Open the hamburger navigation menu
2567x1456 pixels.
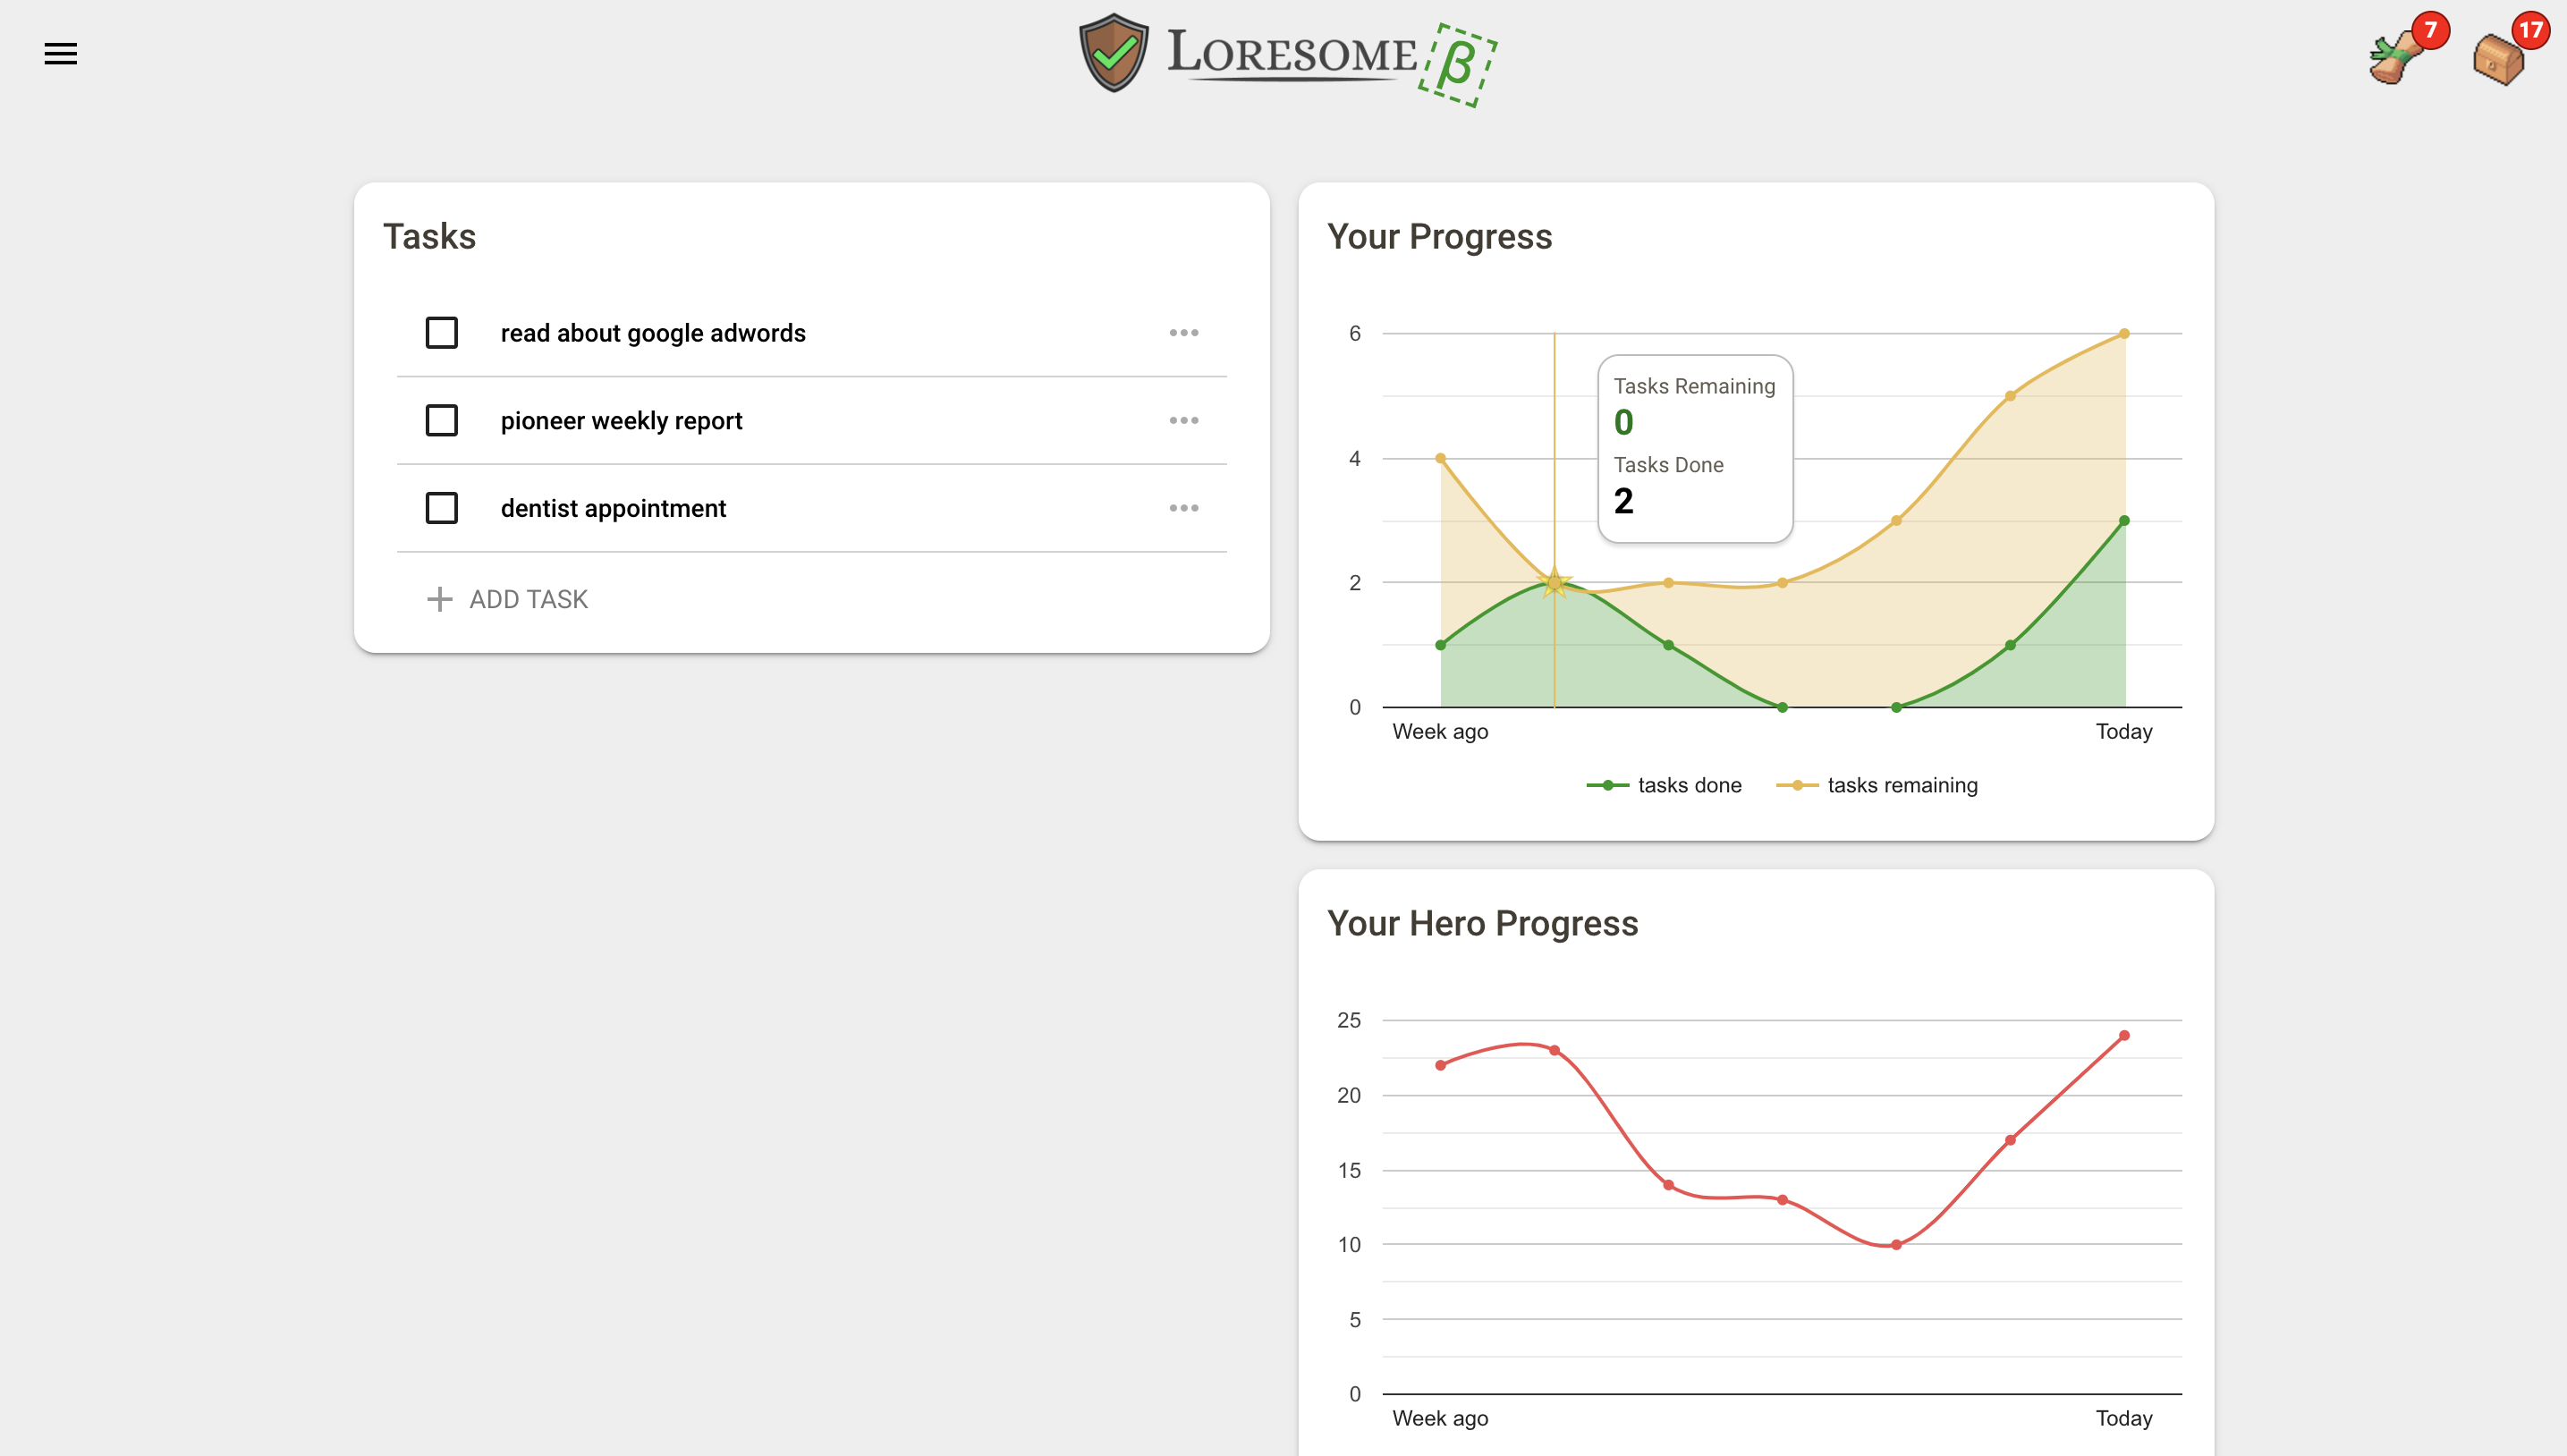coord(60,54)
